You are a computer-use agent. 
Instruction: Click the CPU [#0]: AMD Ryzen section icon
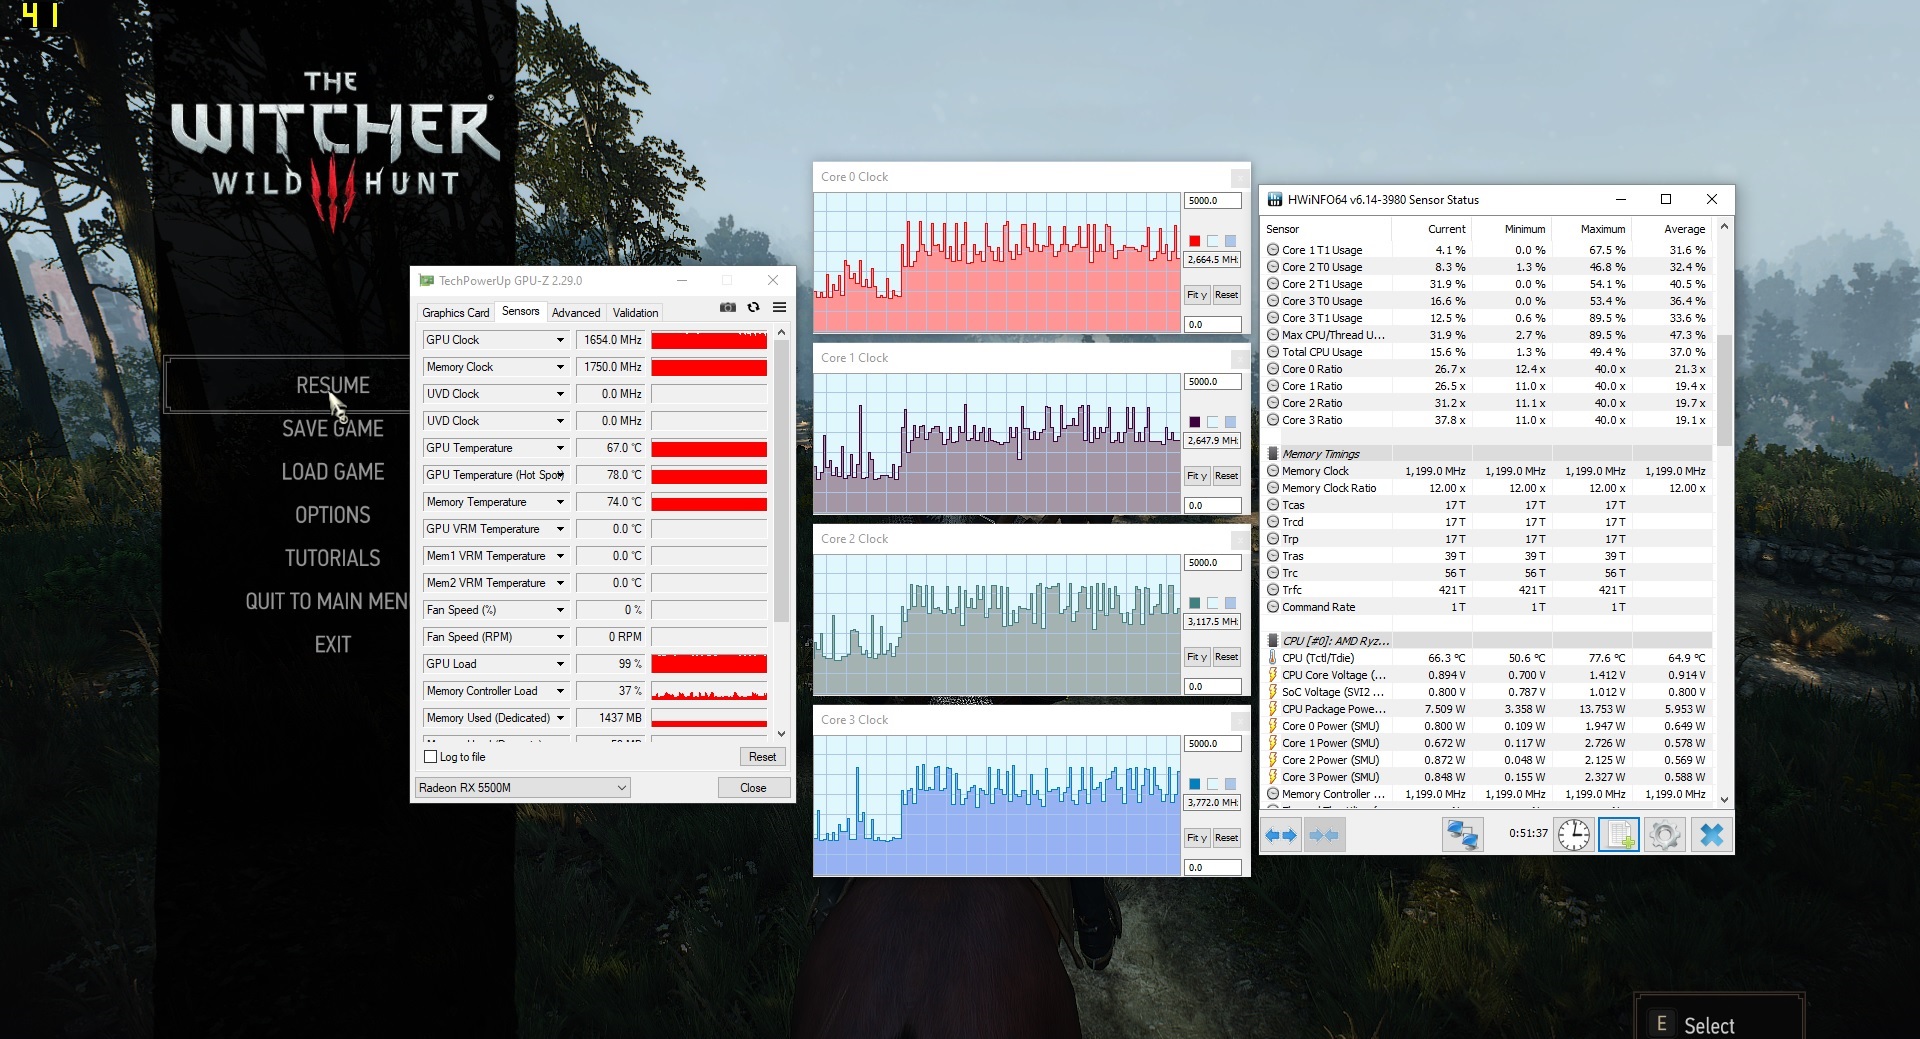(1273, 641)
